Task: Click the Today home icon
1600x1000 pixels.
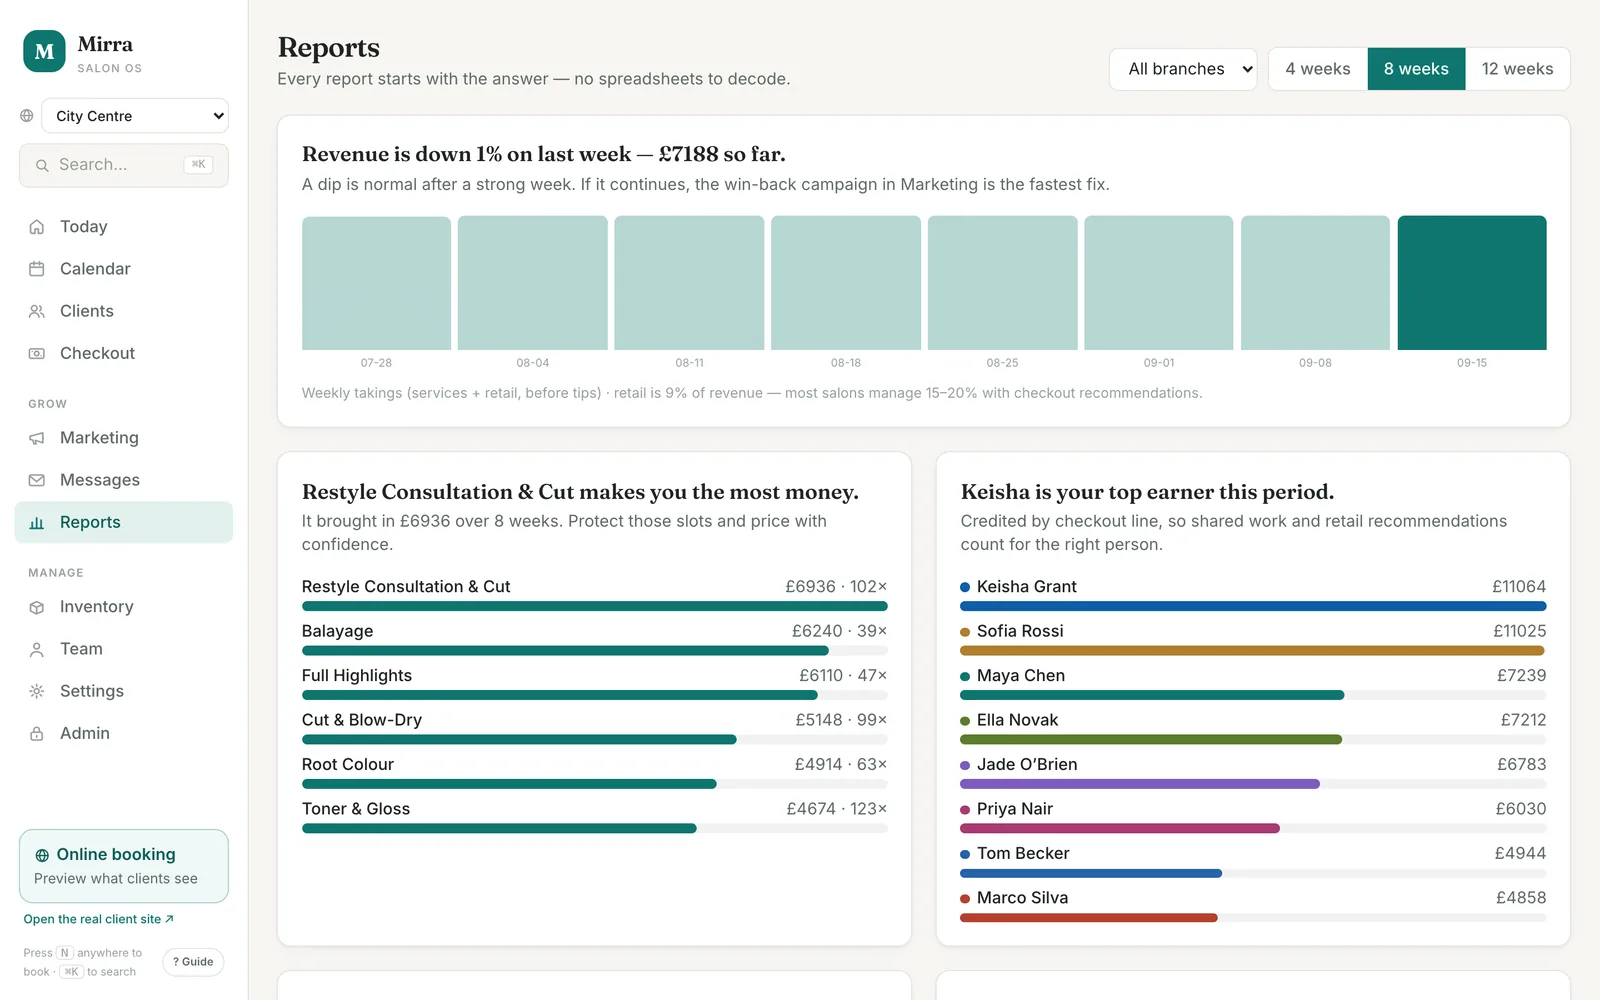Action: coord(37,227)
